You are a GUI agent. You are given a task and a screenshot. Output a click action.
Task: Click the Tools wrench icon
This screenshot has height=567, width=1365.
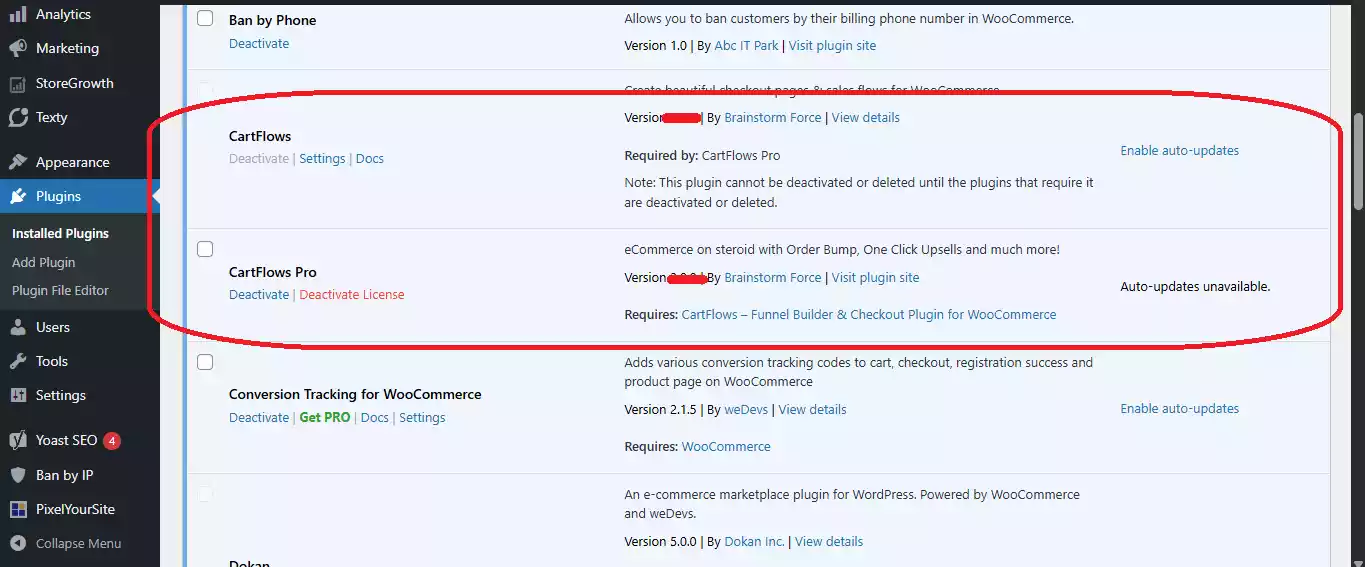(18, 361)
